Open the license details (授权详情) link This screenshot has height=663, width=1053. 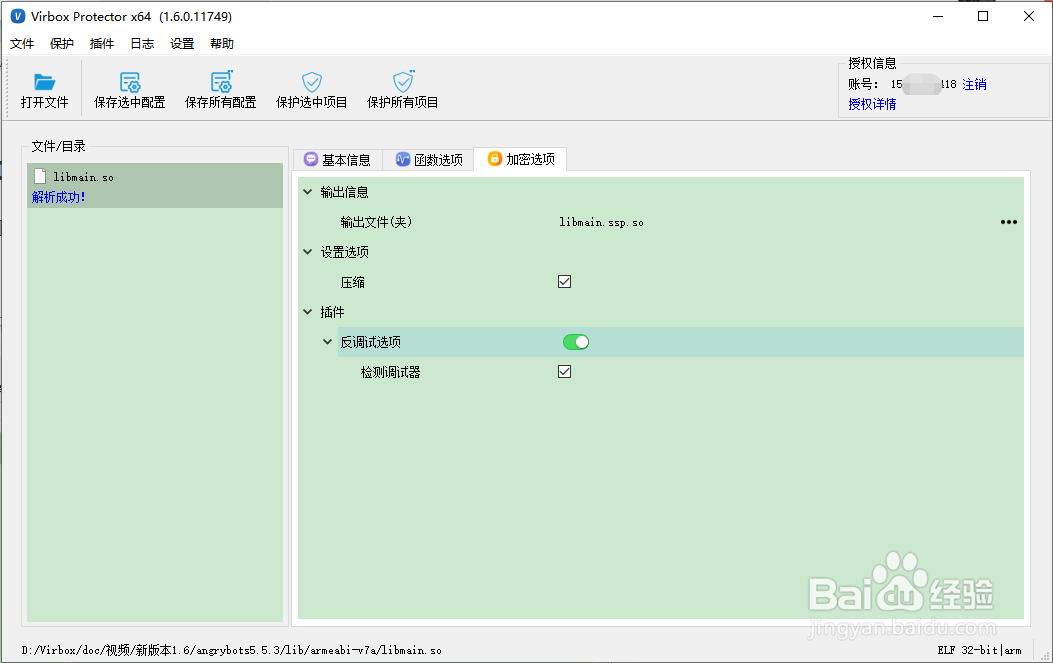point(872,104)
